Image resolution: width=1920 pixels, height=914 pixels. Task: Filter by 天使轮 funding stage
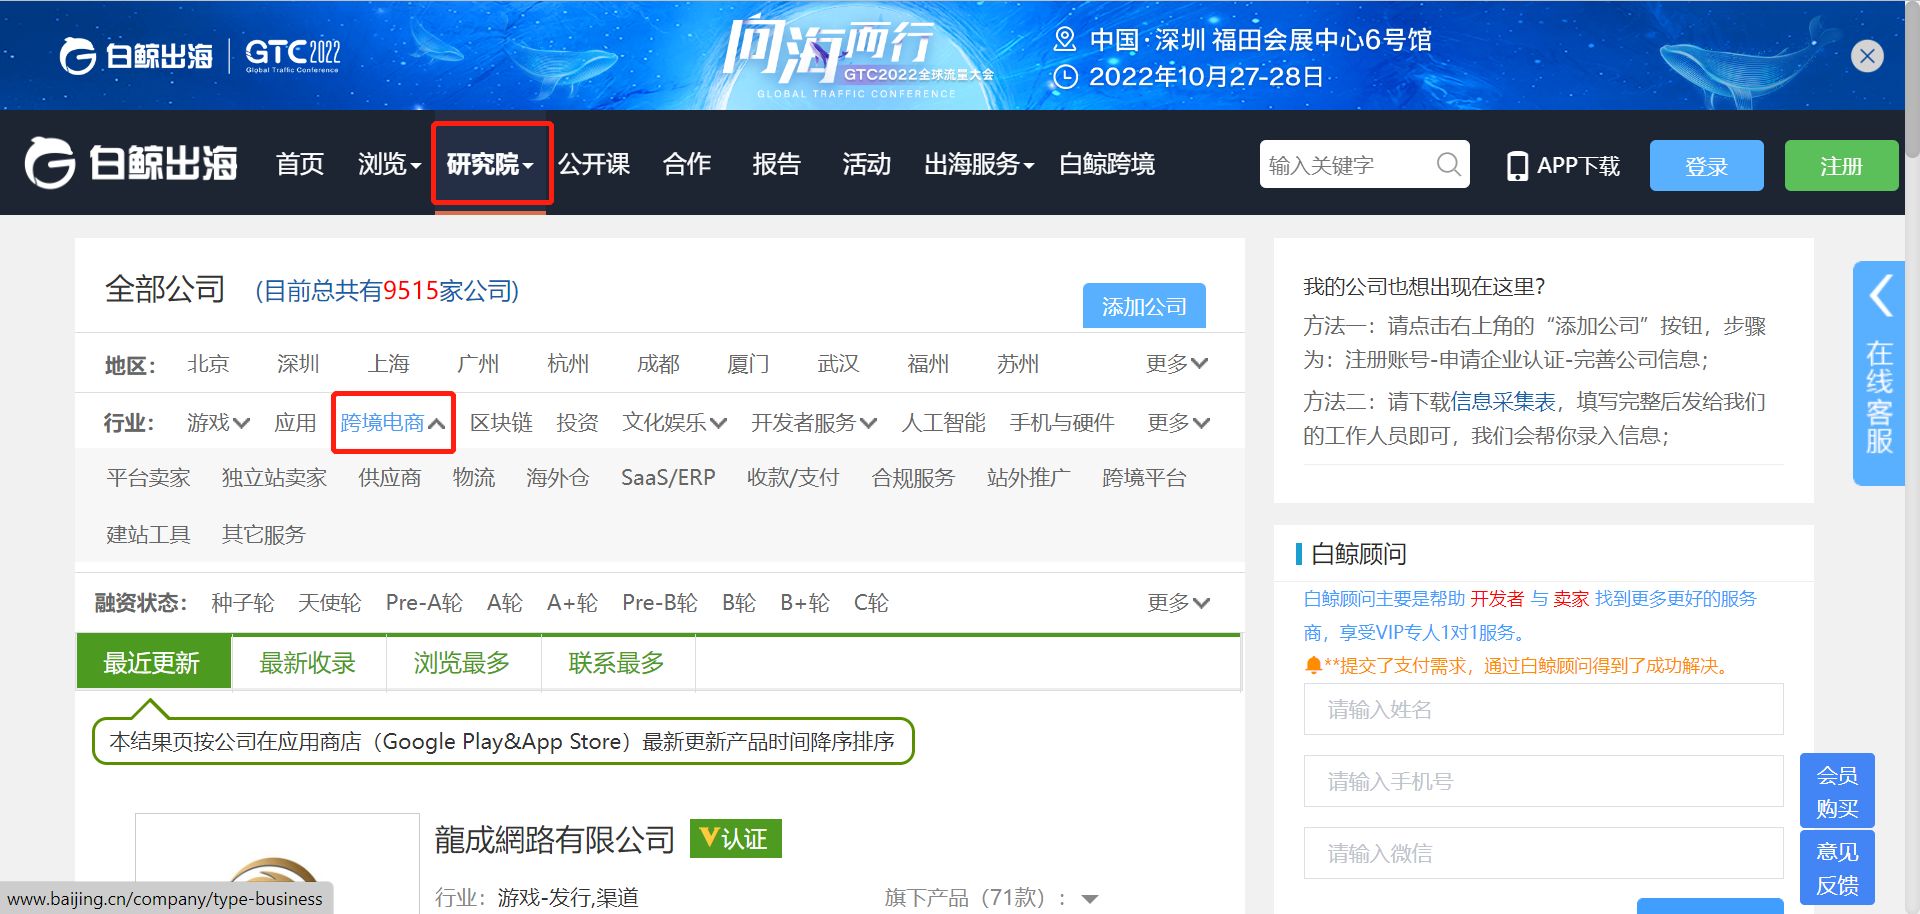click(x=329, y=603)
